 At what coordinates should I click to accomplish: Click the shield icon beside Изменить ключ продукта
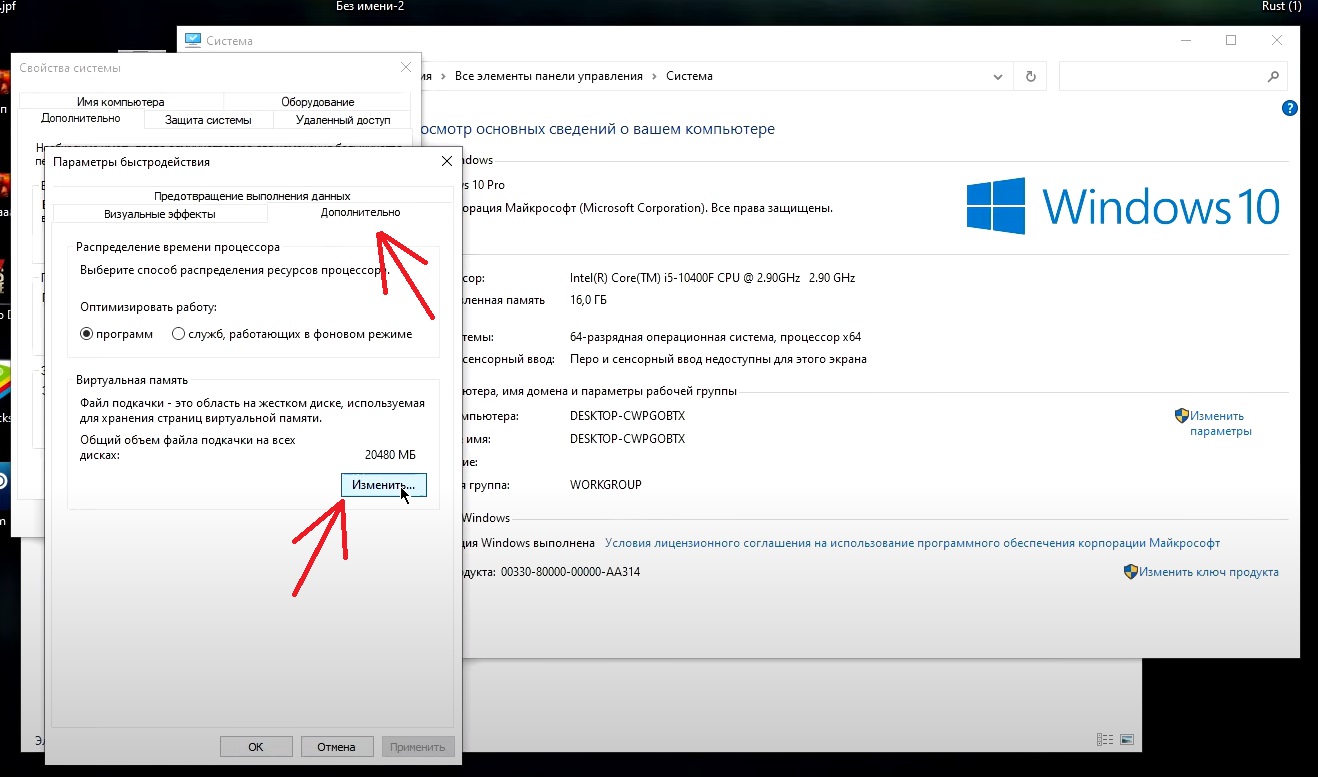coord(1131,572)
